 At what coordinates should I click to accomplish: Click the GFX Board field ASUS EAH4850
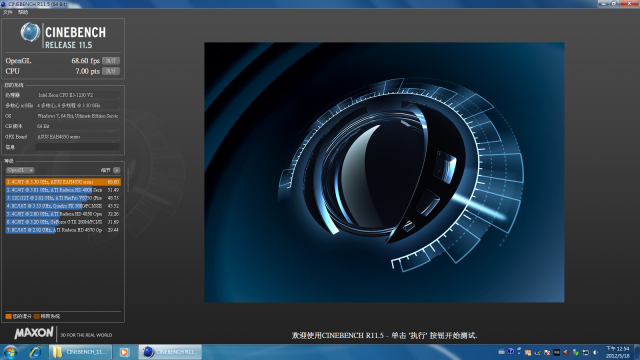coord(78,137)
